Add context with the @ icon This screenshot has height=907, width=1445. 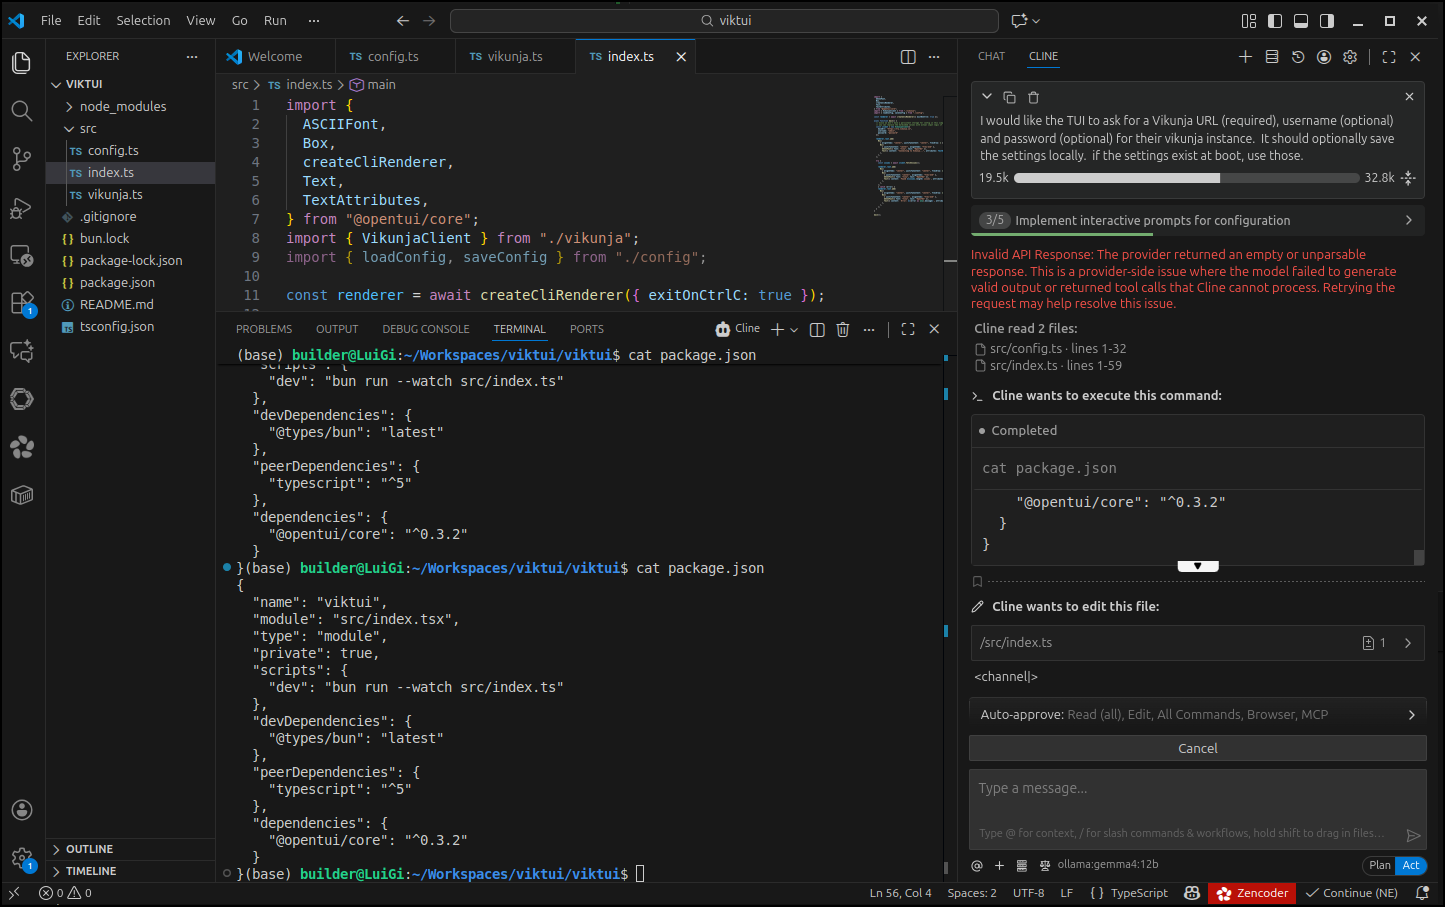tap(977, 865)
